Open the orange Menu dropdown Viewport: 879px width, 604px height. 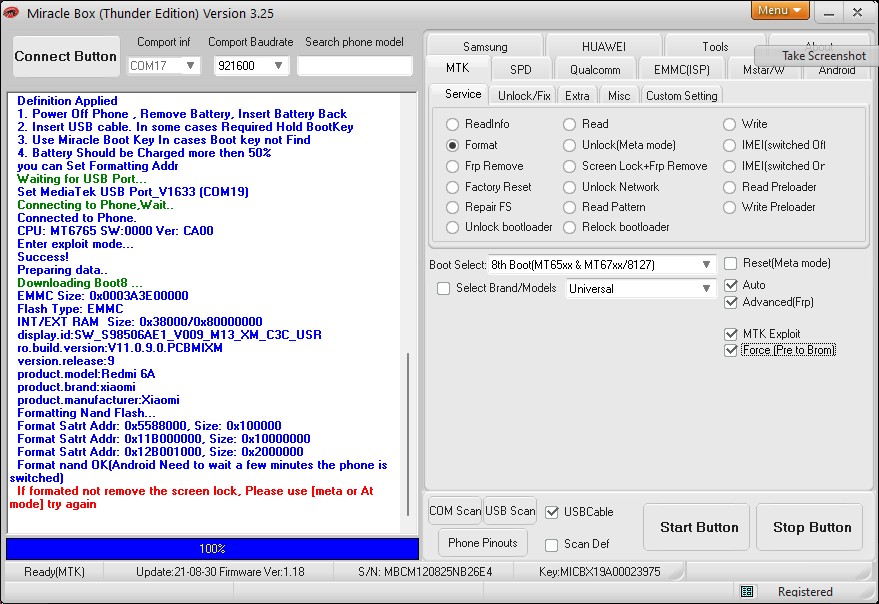(779, 11)
